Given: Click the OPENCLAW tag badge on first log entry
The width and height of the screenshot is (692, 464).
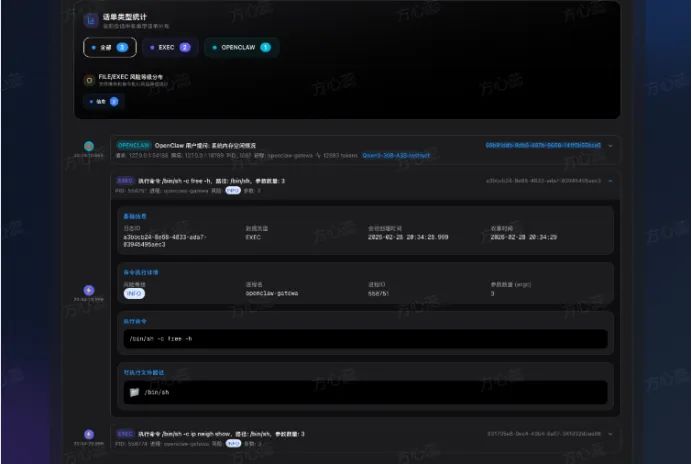Looking at the screenshot, I should click(133, 145).
